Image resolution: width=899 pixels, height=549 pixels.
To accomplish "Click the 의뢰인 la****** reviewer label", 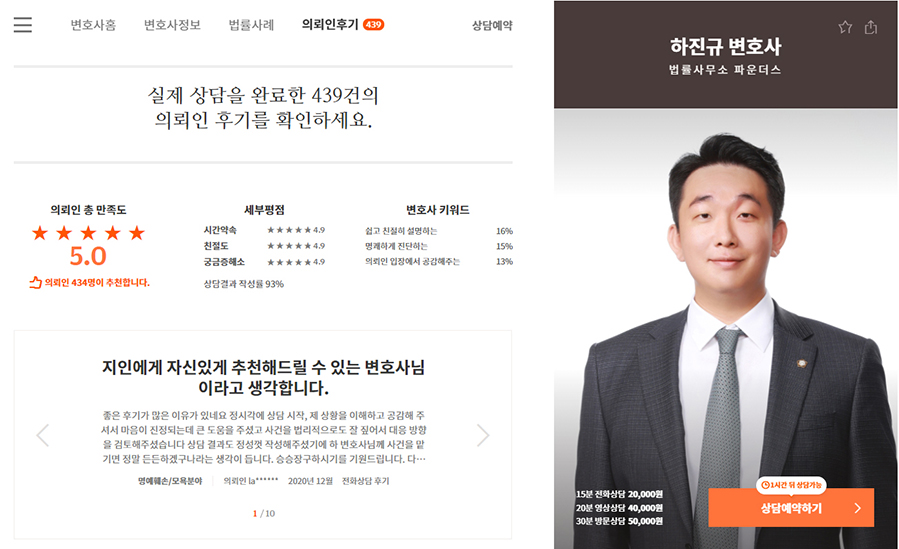I will (x=251, y=481).
